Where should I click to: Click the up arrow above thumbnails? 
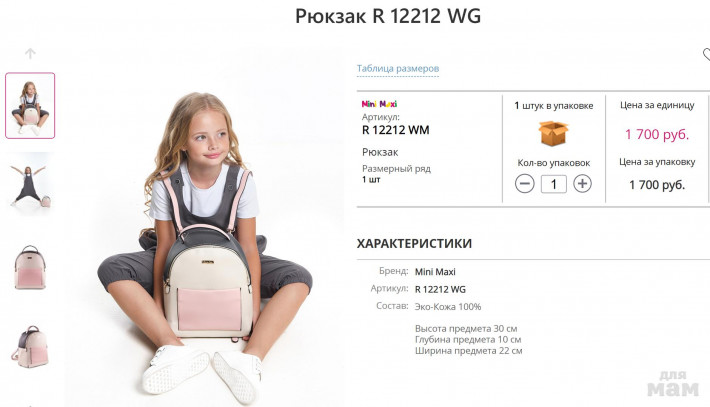click(30, 53)
